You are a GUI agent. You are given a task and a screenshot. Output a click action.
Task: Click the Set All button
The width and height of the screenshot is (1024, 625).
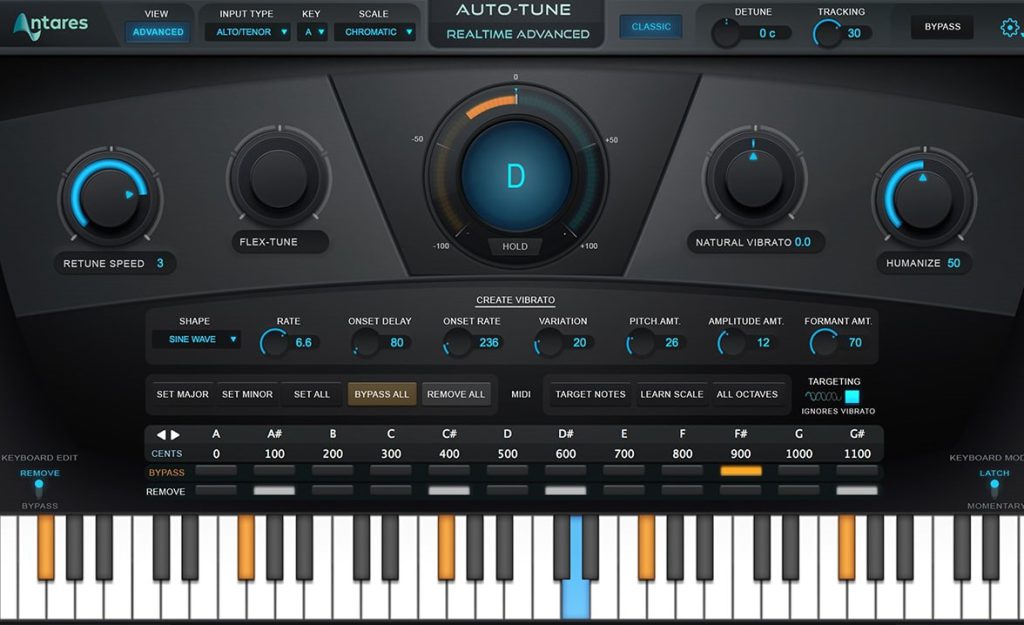(x=312, y=394)
